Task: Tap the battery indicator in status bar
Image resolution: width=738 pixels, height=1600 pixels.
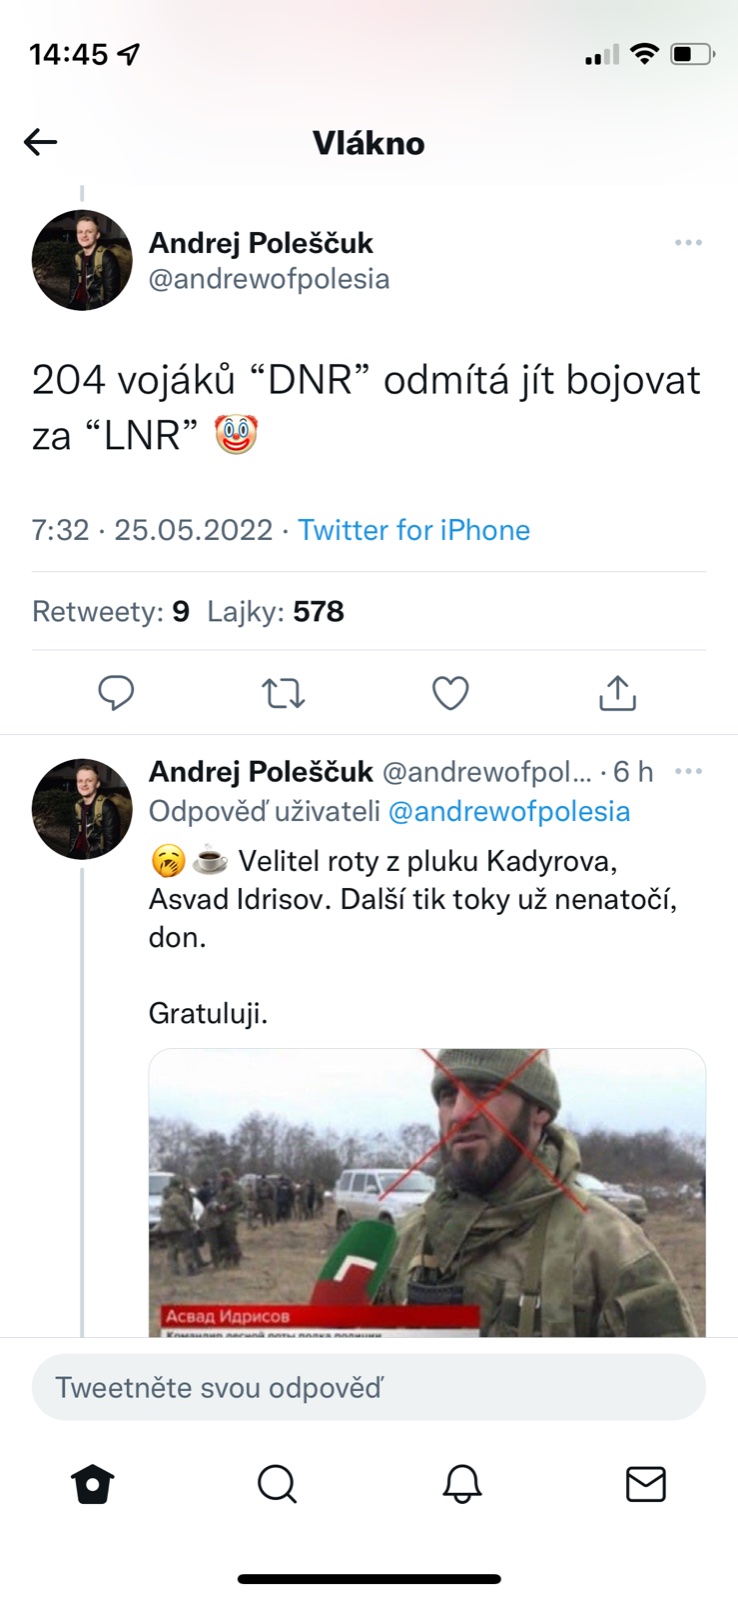Action: [x=692, y=54]
